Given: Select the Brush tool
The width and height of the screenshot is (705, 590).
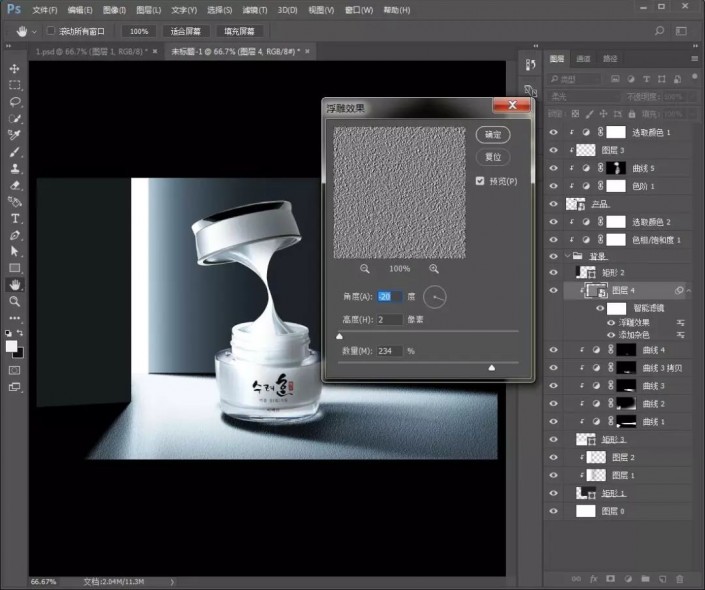Looking at the screenshot, I should 15,152.
